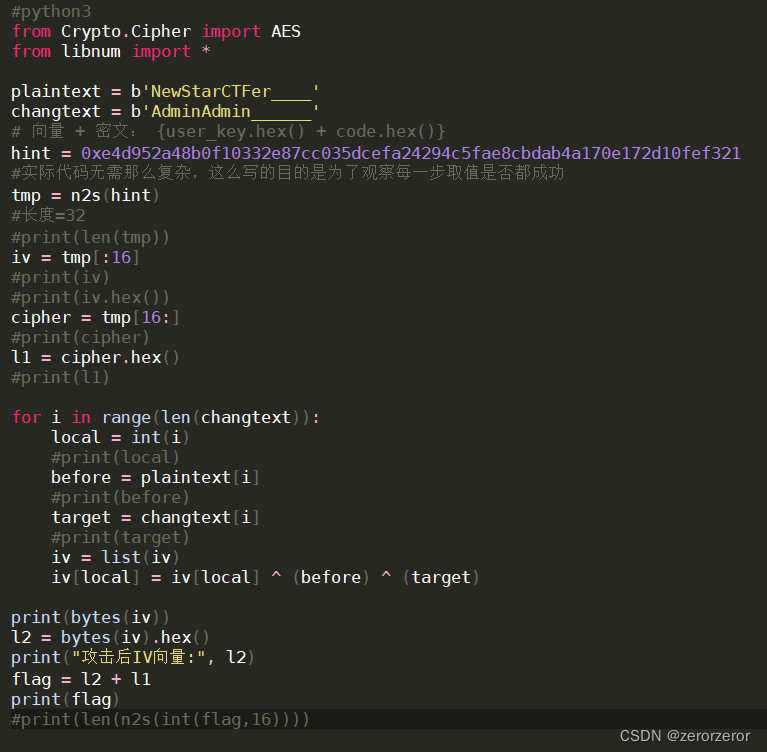Click the 'iv = tmp[:16]' line
This screenshot has height=752, width=767.
pyautogui.click(x=75, y=257)
